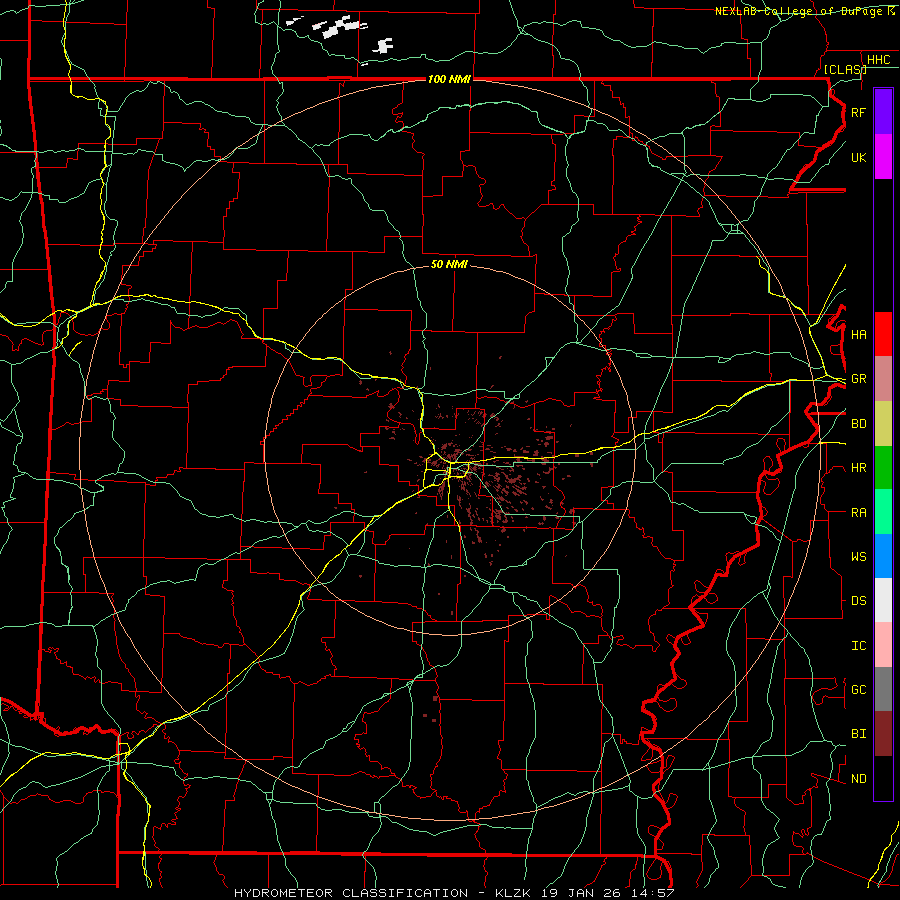
Task: Click the BD legend label
Action: pyautogui.click(x=858, y=424)
